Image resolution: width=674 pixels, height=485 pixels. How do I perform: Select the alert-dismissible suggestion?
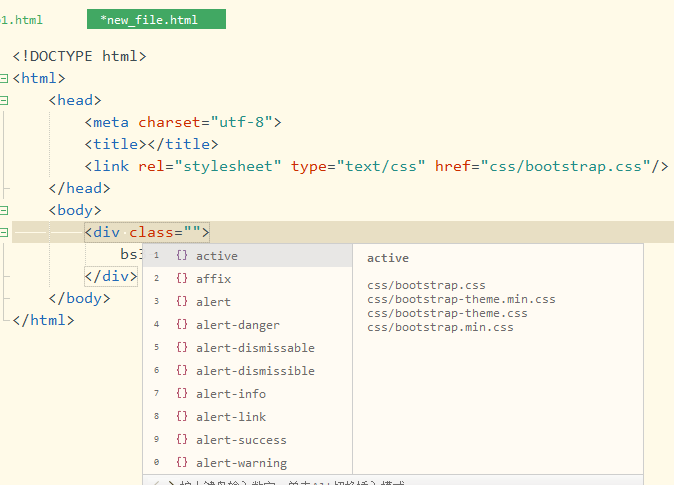(255, 371)
